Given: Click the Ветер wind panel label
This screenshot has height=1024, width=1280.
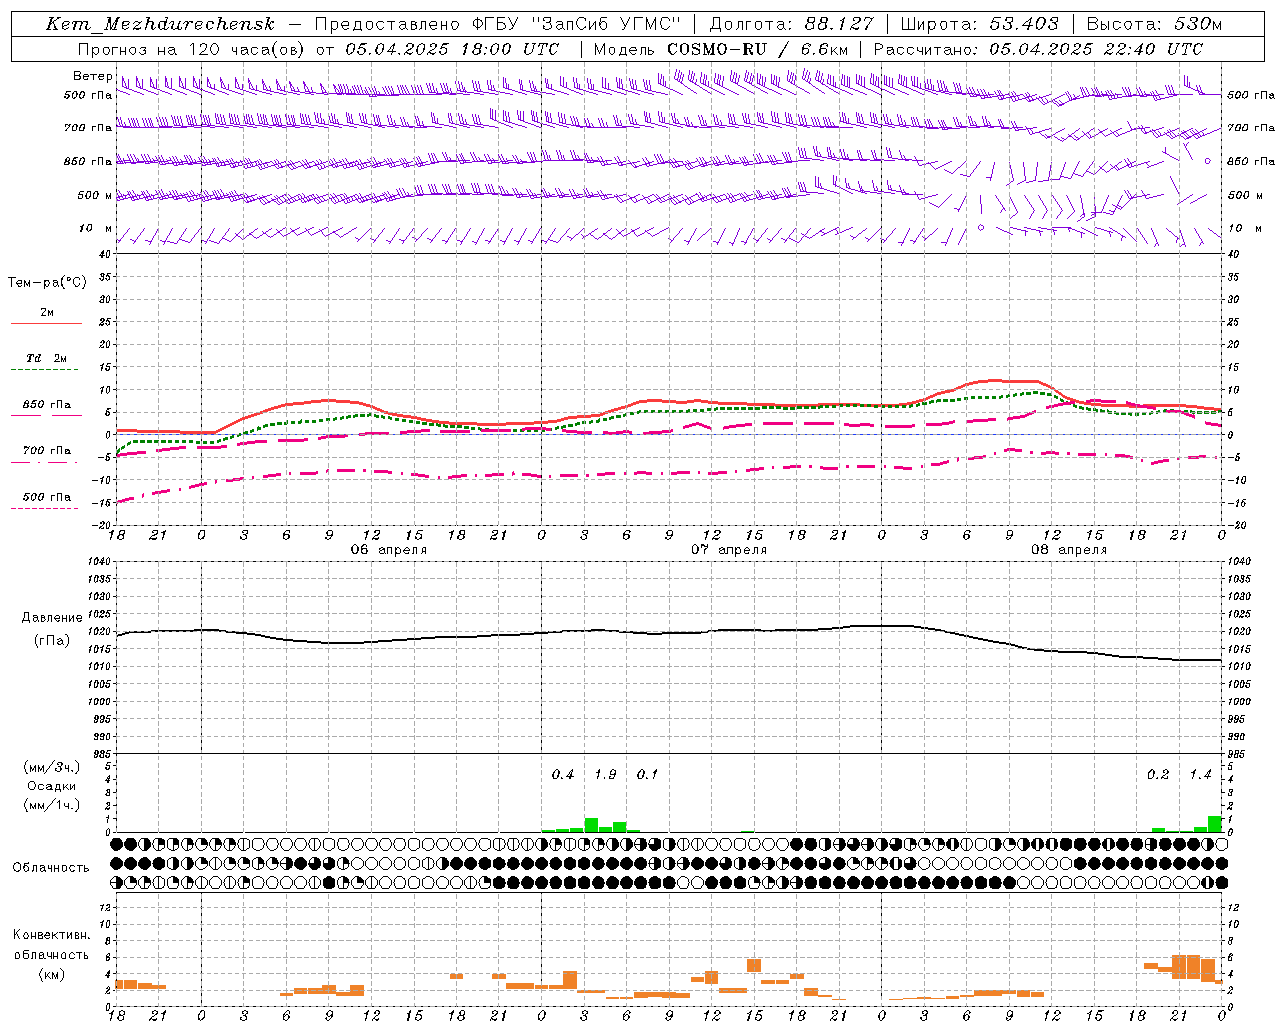Looking at the screenshot, I should tap(92, 76).
